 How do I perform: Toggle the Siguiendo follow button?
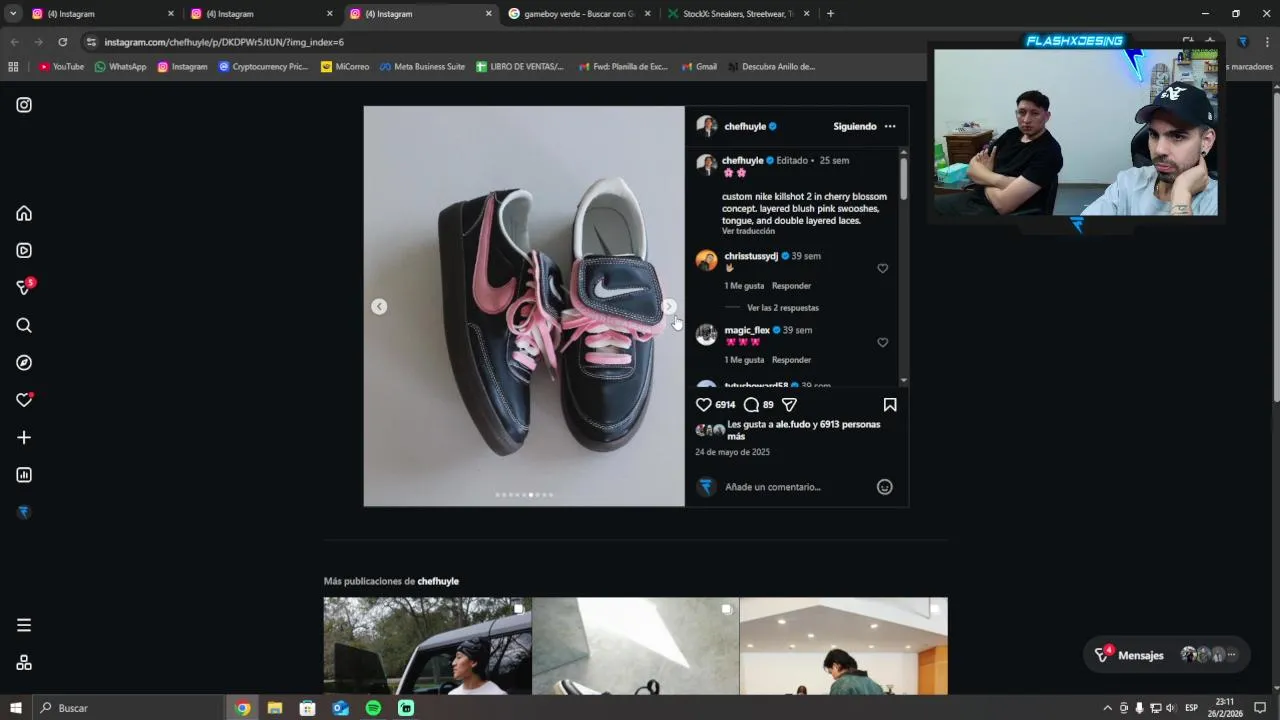855,127
